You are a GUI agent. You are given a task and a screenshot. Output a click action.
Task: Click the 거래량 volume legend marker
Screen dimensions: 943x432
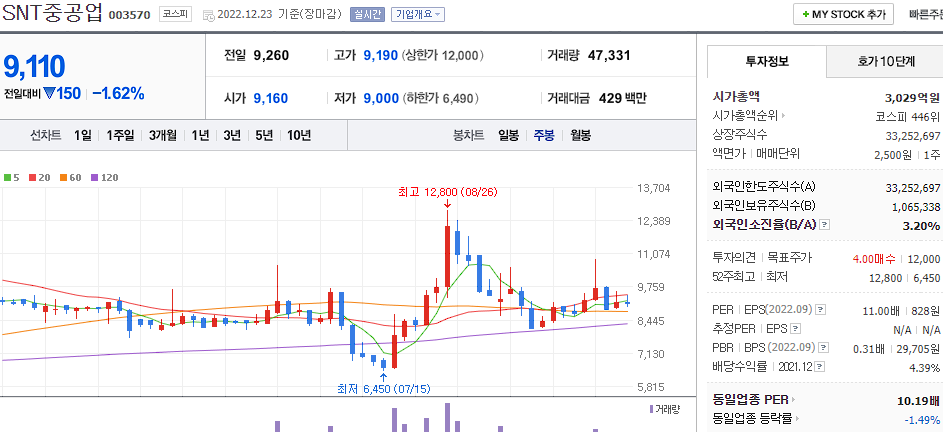(665, 409)
